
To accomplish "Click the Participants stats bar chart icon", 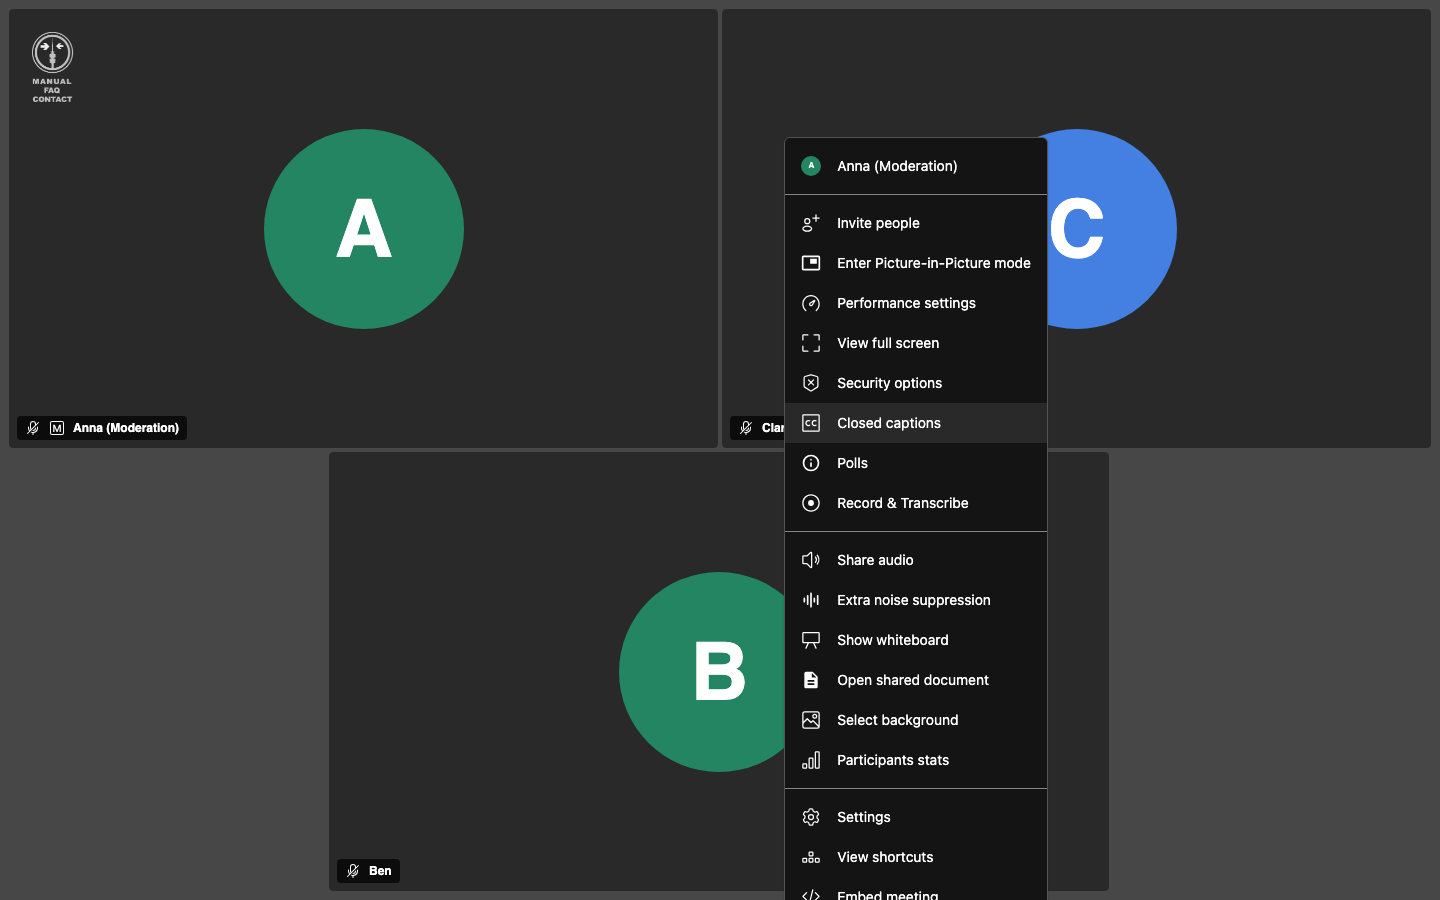I will pos(811,760).
